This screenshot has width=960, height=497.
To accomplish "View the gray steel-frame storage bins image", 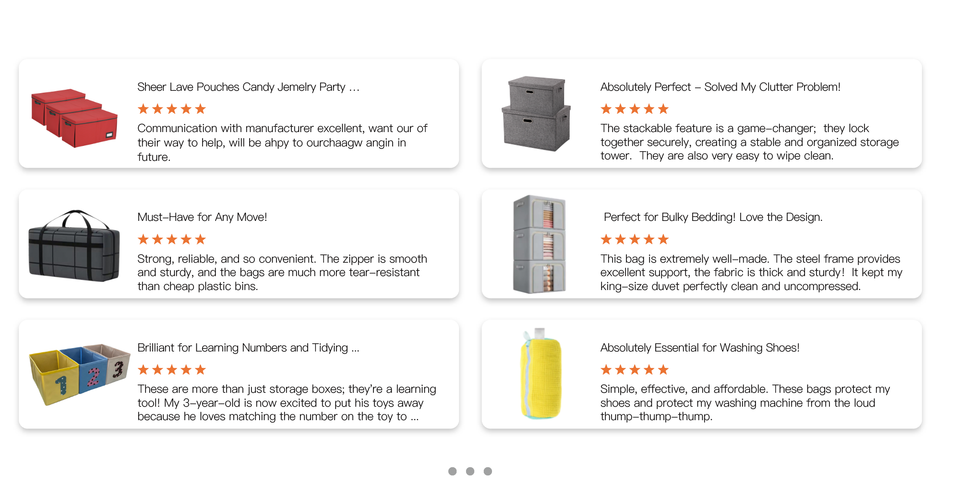I will point(539,244).
